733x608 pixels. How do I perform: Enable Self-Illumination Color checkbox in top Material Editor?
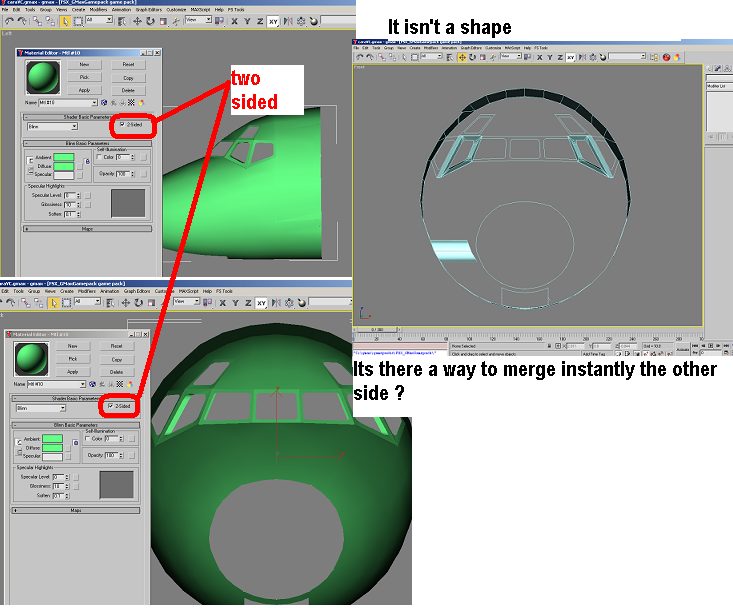coord(99,157)
